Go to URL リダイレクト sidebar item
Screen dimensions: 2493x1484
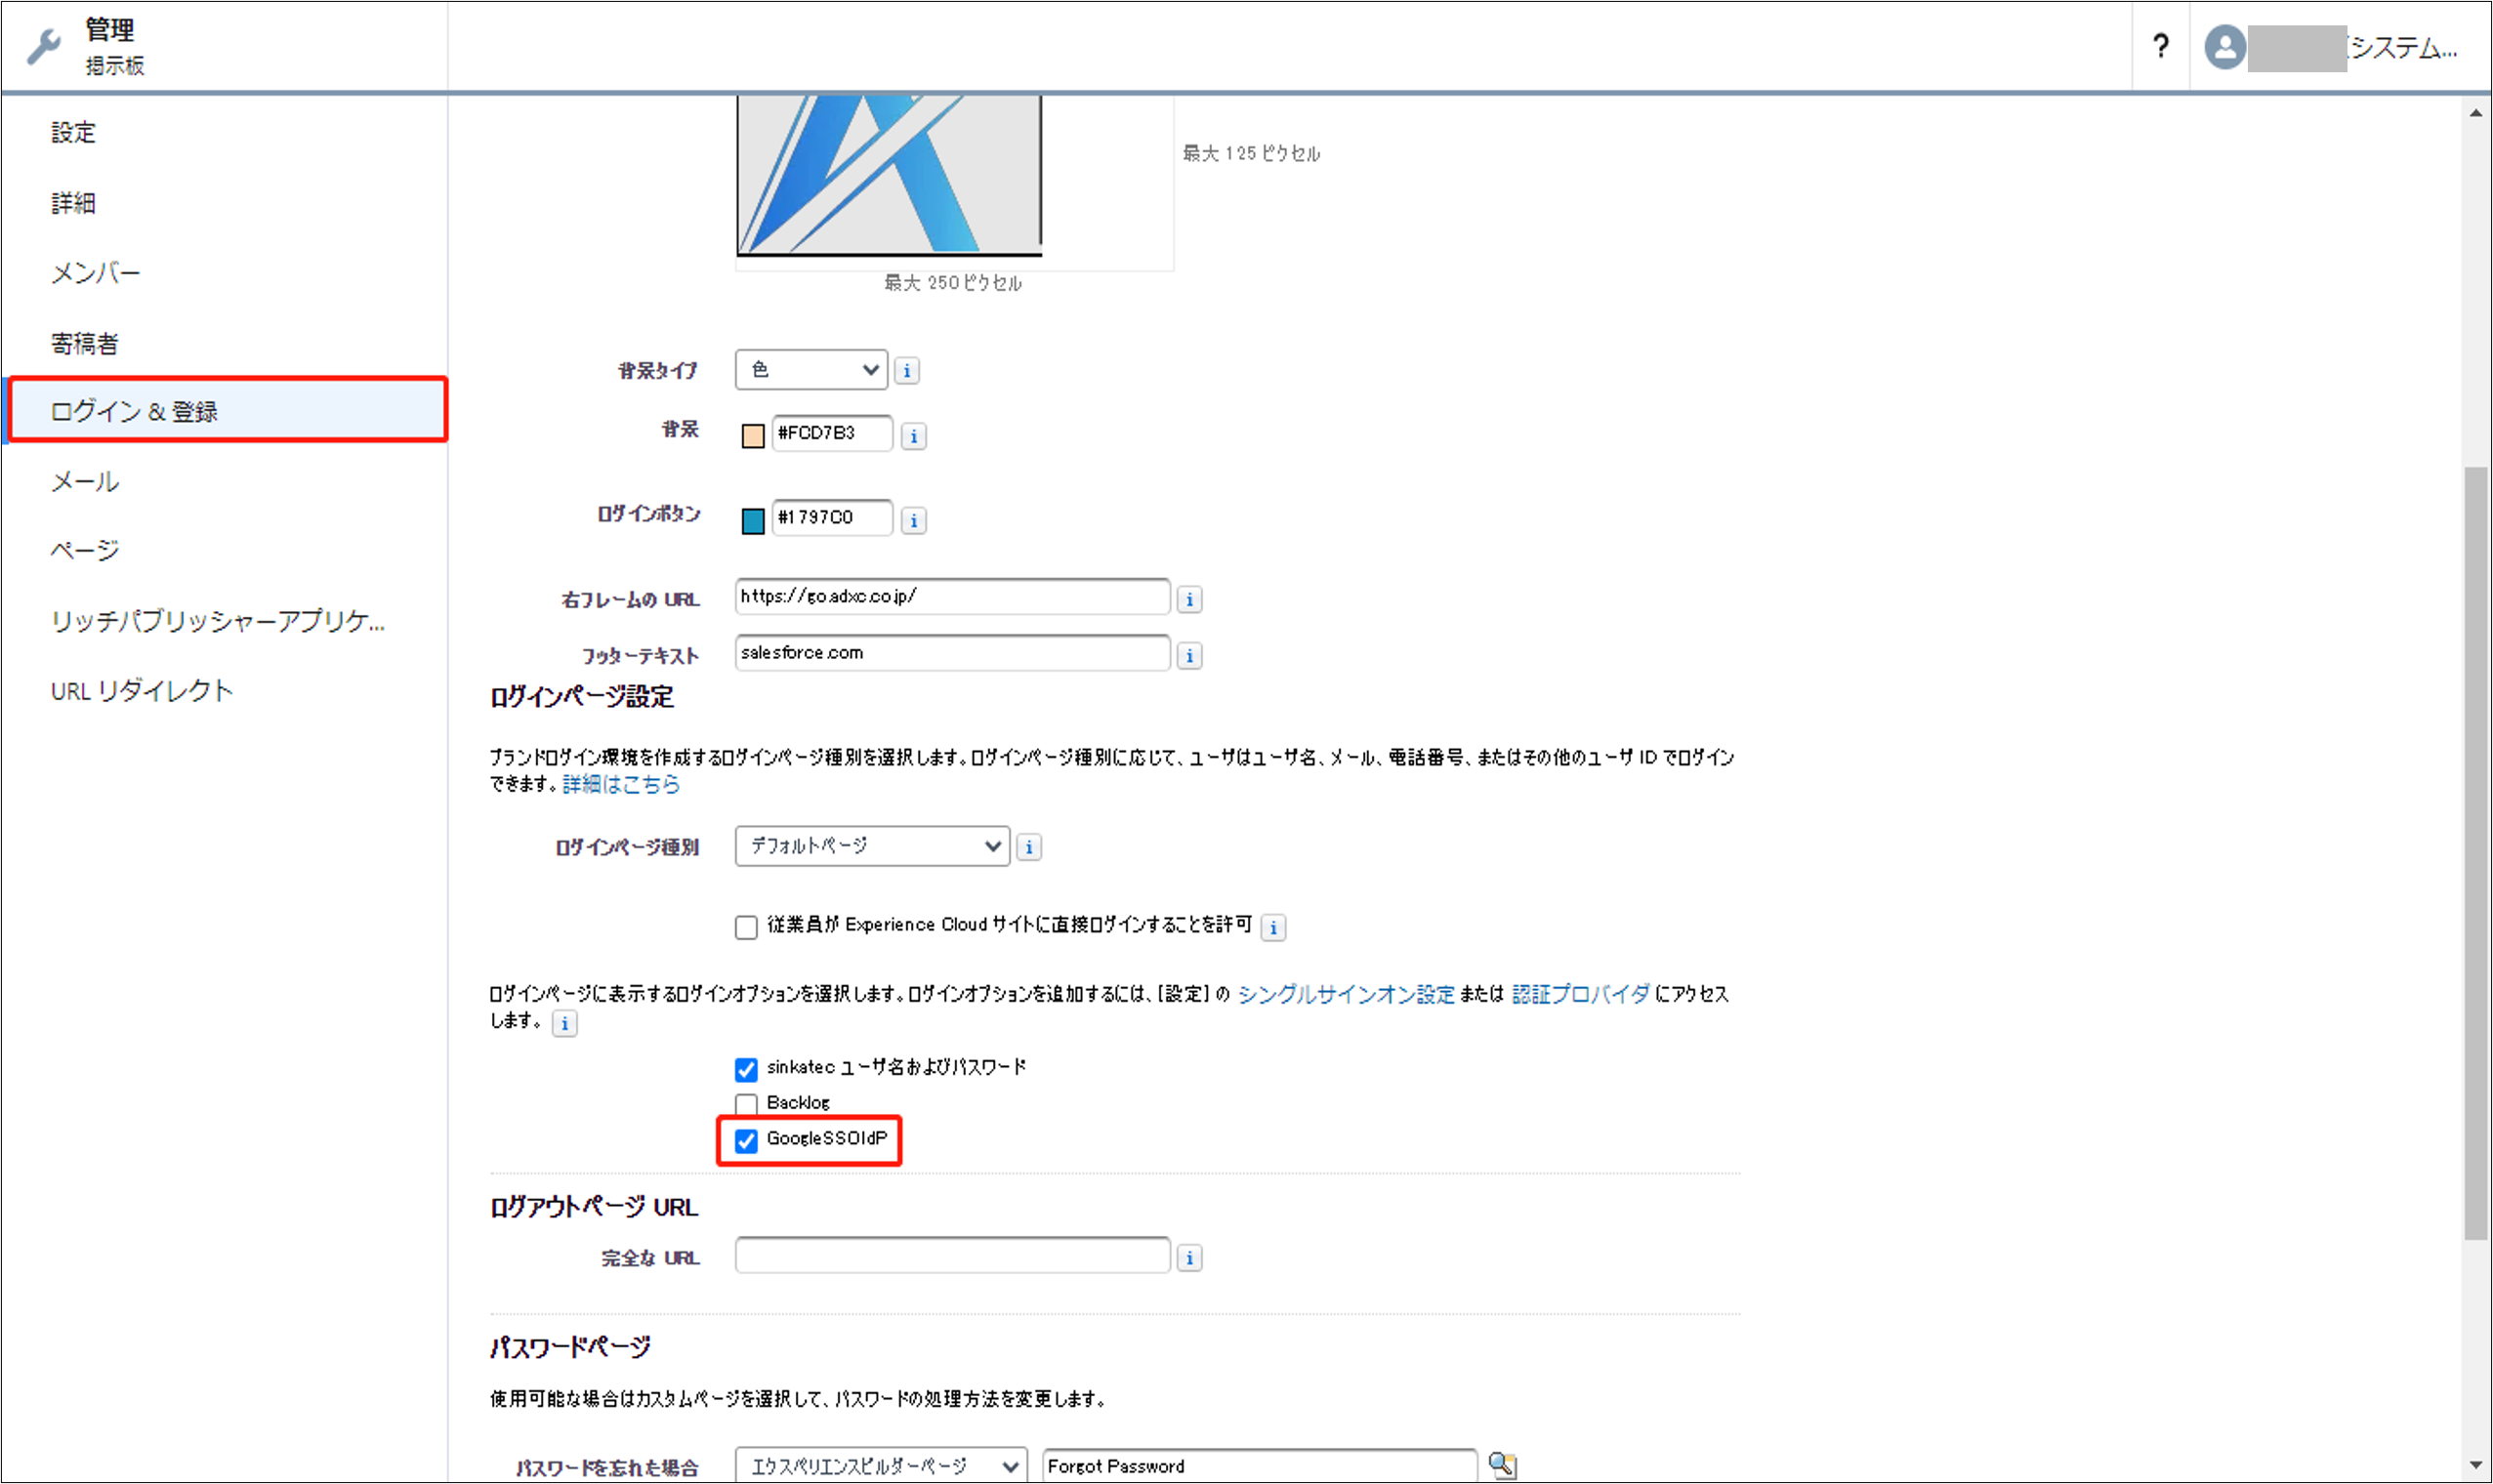click(x=142, y=691)
